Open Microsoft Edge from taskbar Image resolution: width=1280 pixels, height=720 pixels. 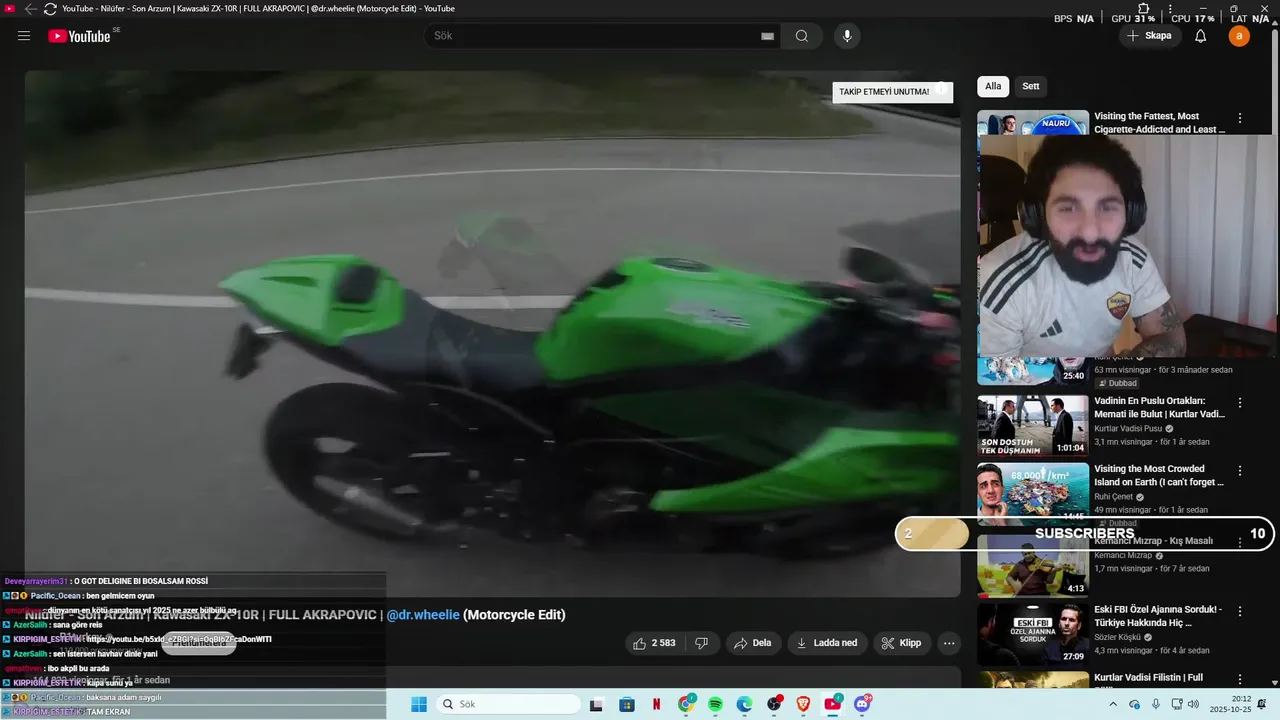coord(744,704)
